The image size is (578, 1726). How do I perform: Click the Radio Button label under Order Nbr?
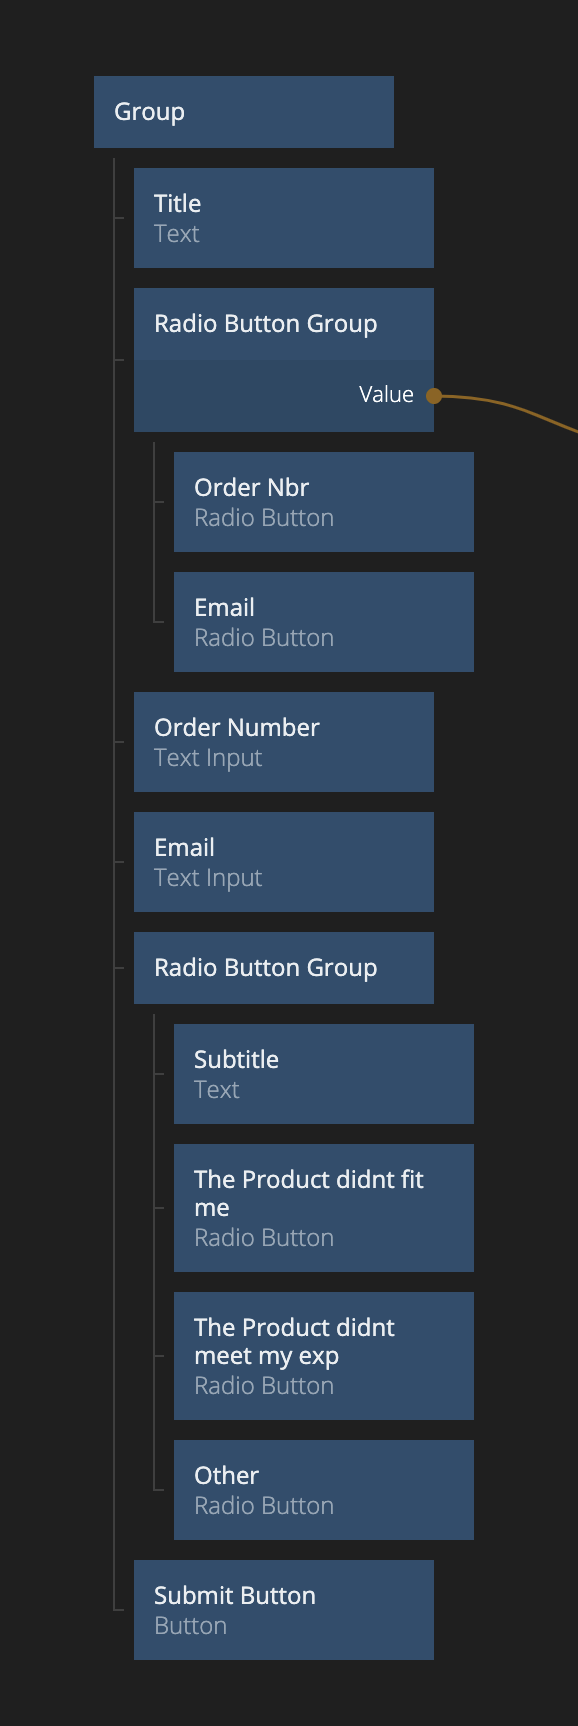point(264,518)
